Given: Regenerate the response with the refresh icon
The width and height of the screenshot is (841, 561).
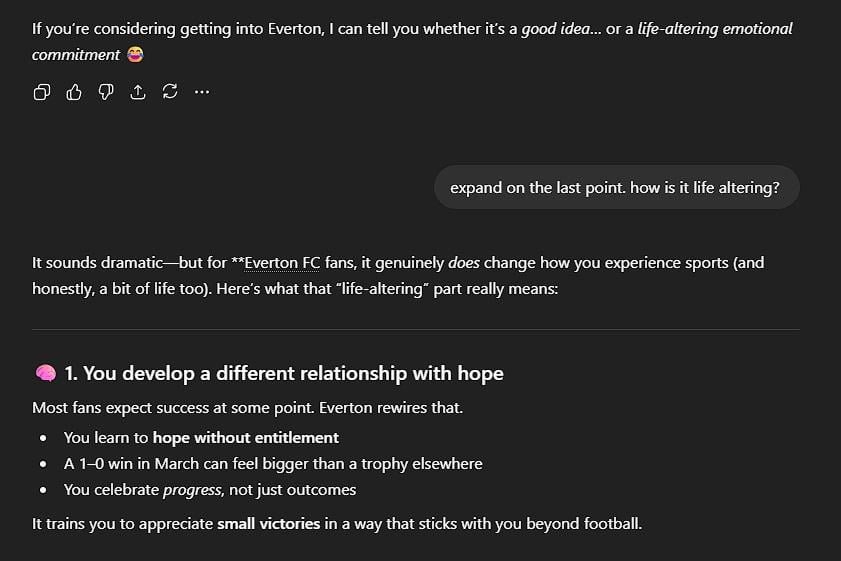Looking at the screenshot, I should pos(170,92).
